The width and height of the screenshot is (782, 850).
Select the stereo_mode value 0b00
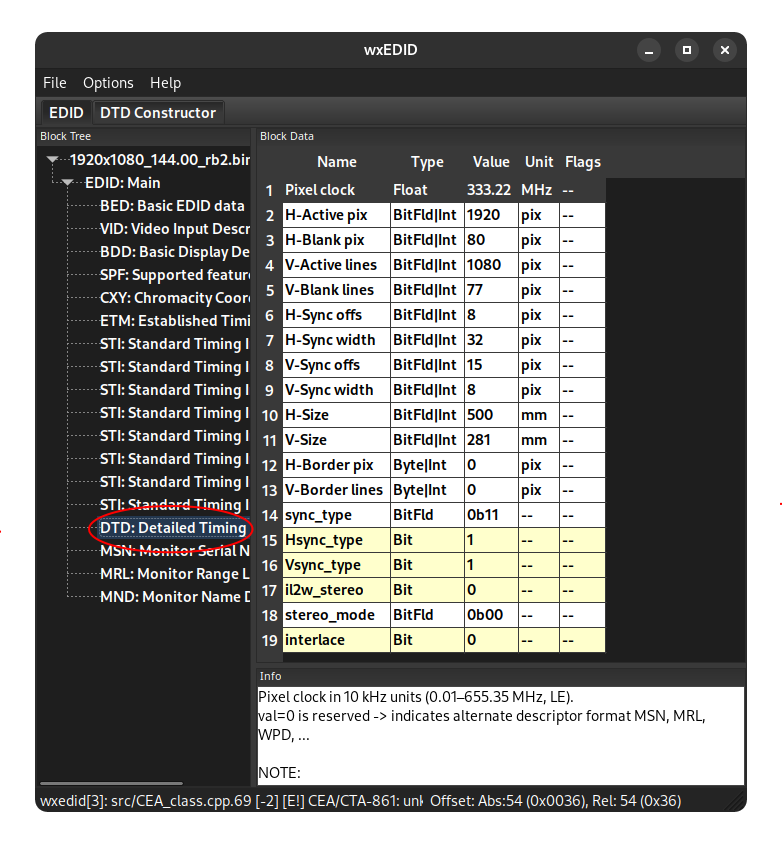(491, 615)
